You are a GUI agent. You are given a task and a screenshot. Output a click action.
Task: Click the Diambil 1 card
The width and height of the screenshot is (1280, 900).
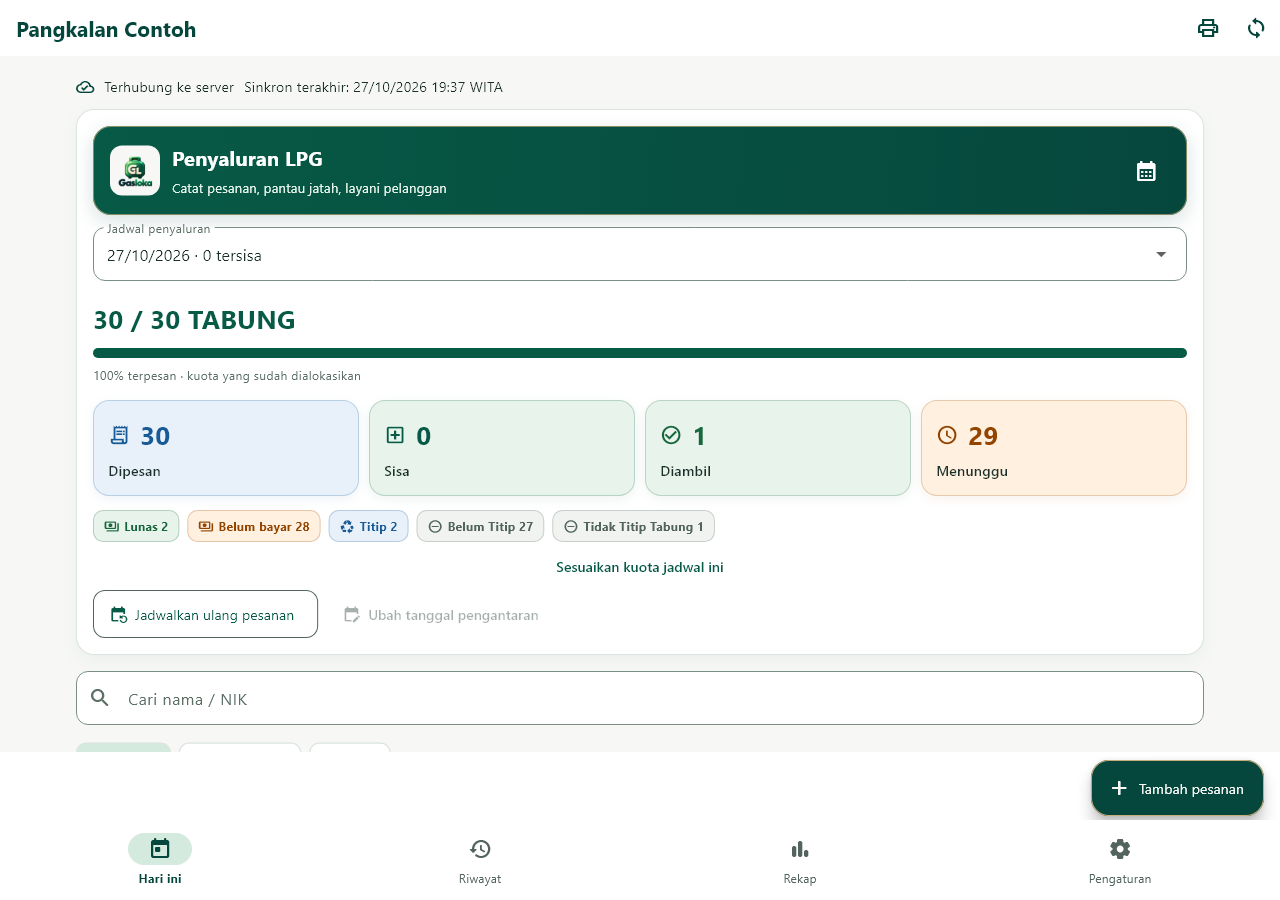pos(778,448)
